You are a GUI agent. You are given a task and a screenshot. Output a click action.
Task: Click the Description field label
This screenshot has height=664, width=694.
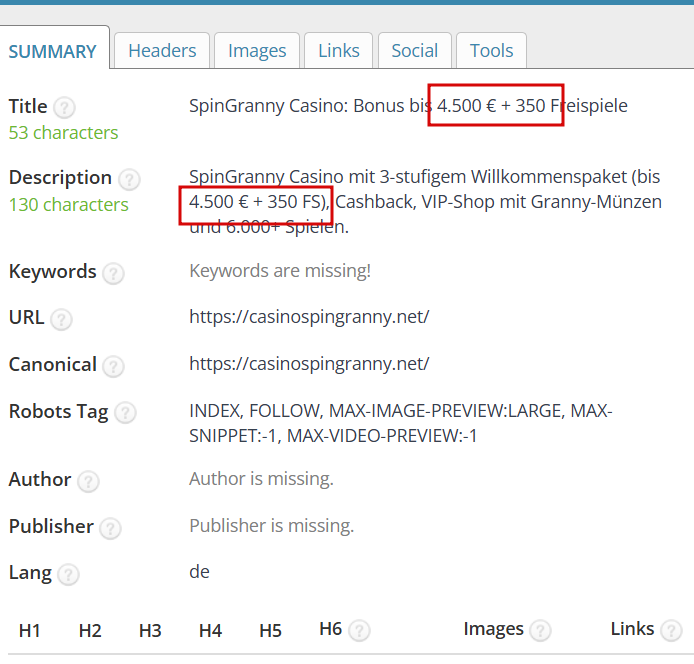click(x=60, y=178)
